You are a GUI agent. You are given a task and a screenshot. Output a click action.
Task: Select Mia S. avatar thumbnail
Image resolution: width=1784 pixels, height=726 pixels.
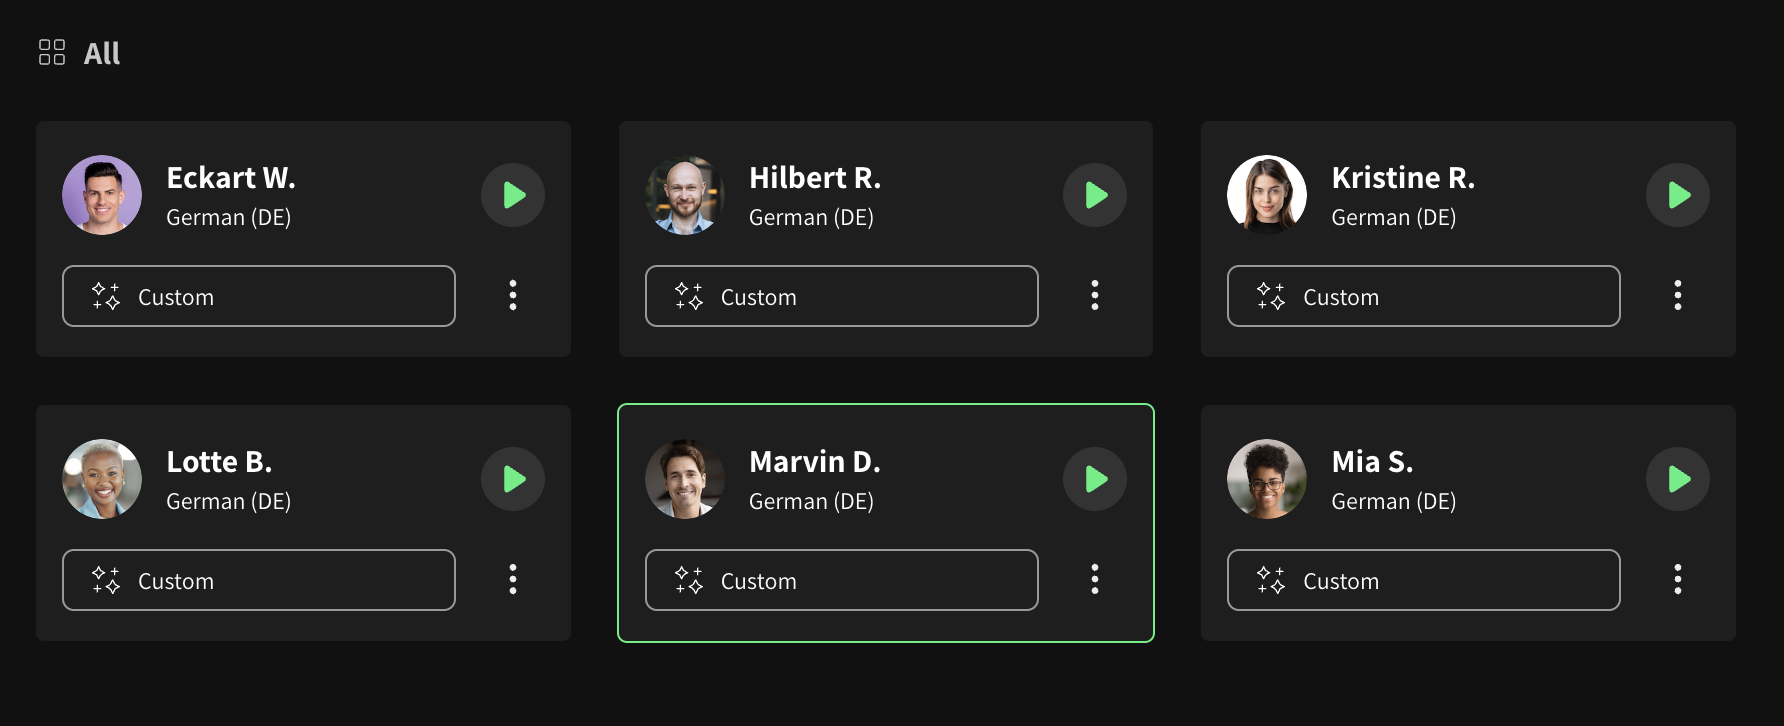click(1267, 479)
